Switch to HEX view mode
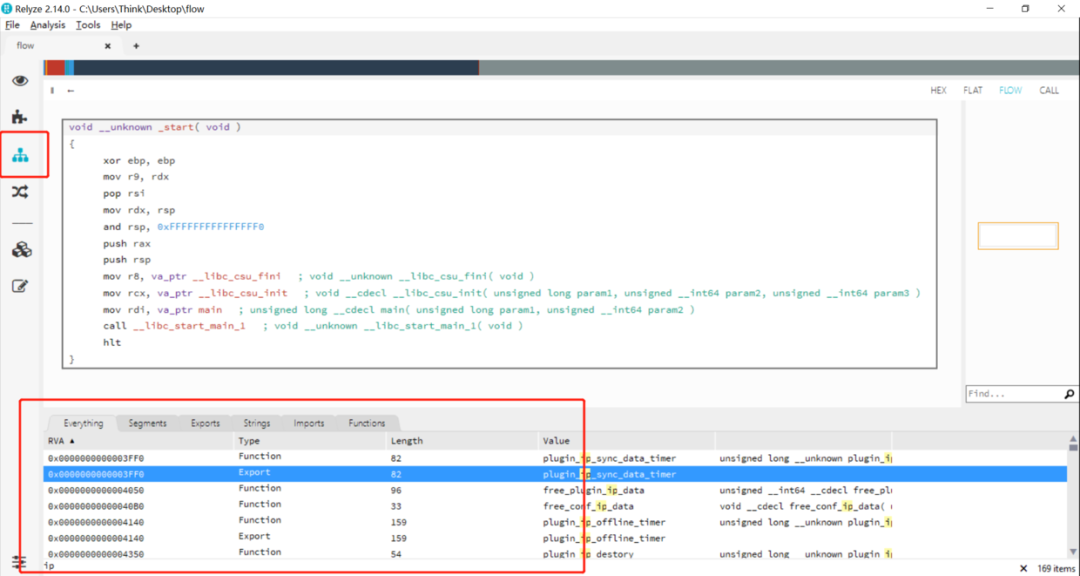The width and height of the screenshot is (1080, 576). click(938, 90)
